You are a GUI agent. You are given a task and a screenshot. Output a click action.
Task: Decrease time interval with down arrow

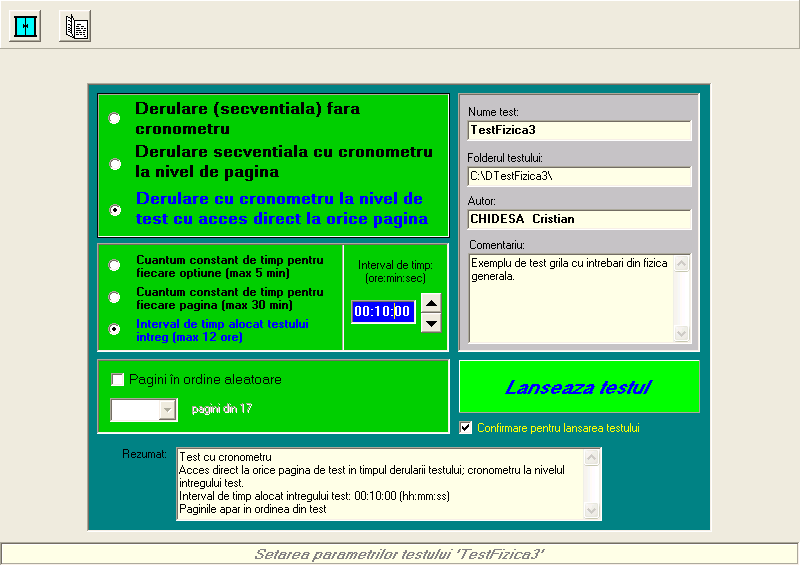click(431, 323)
